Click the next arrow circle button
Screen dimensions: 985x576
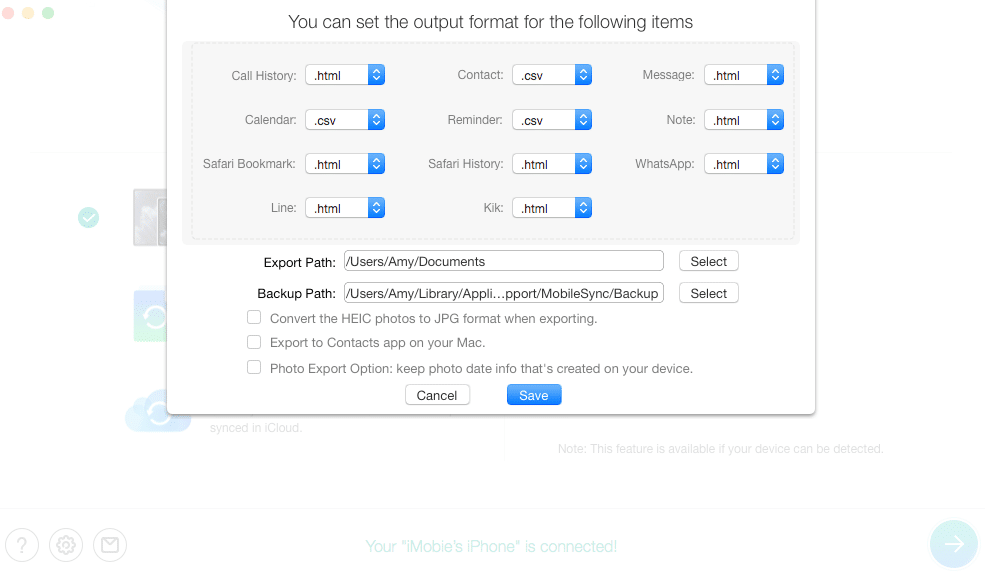954,544
